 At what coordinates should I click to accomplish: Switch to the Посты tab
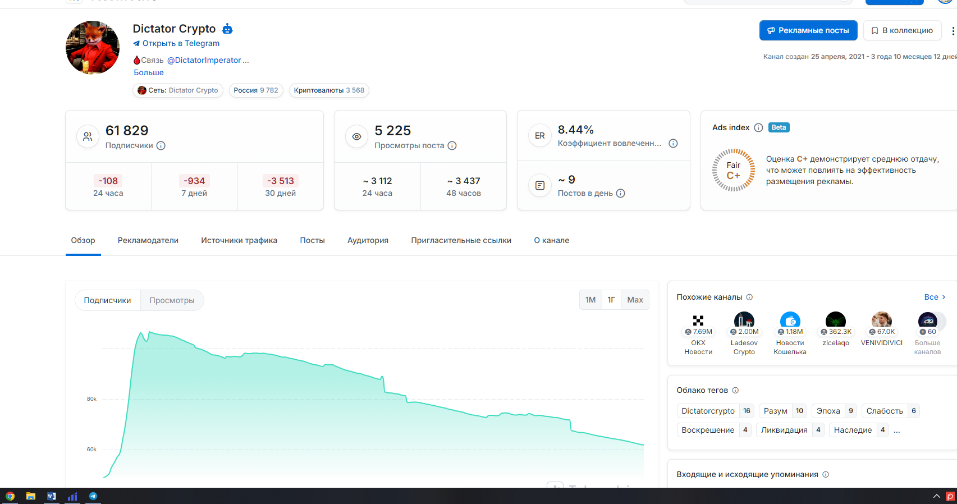(312, 240)
